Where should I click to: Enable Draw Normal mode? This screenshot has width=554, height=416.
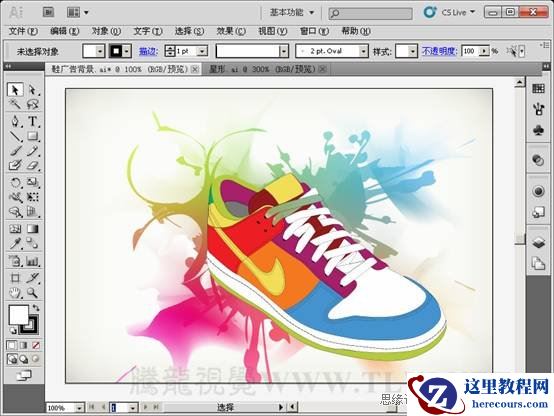pyautogui.click(x=12, y=359)
